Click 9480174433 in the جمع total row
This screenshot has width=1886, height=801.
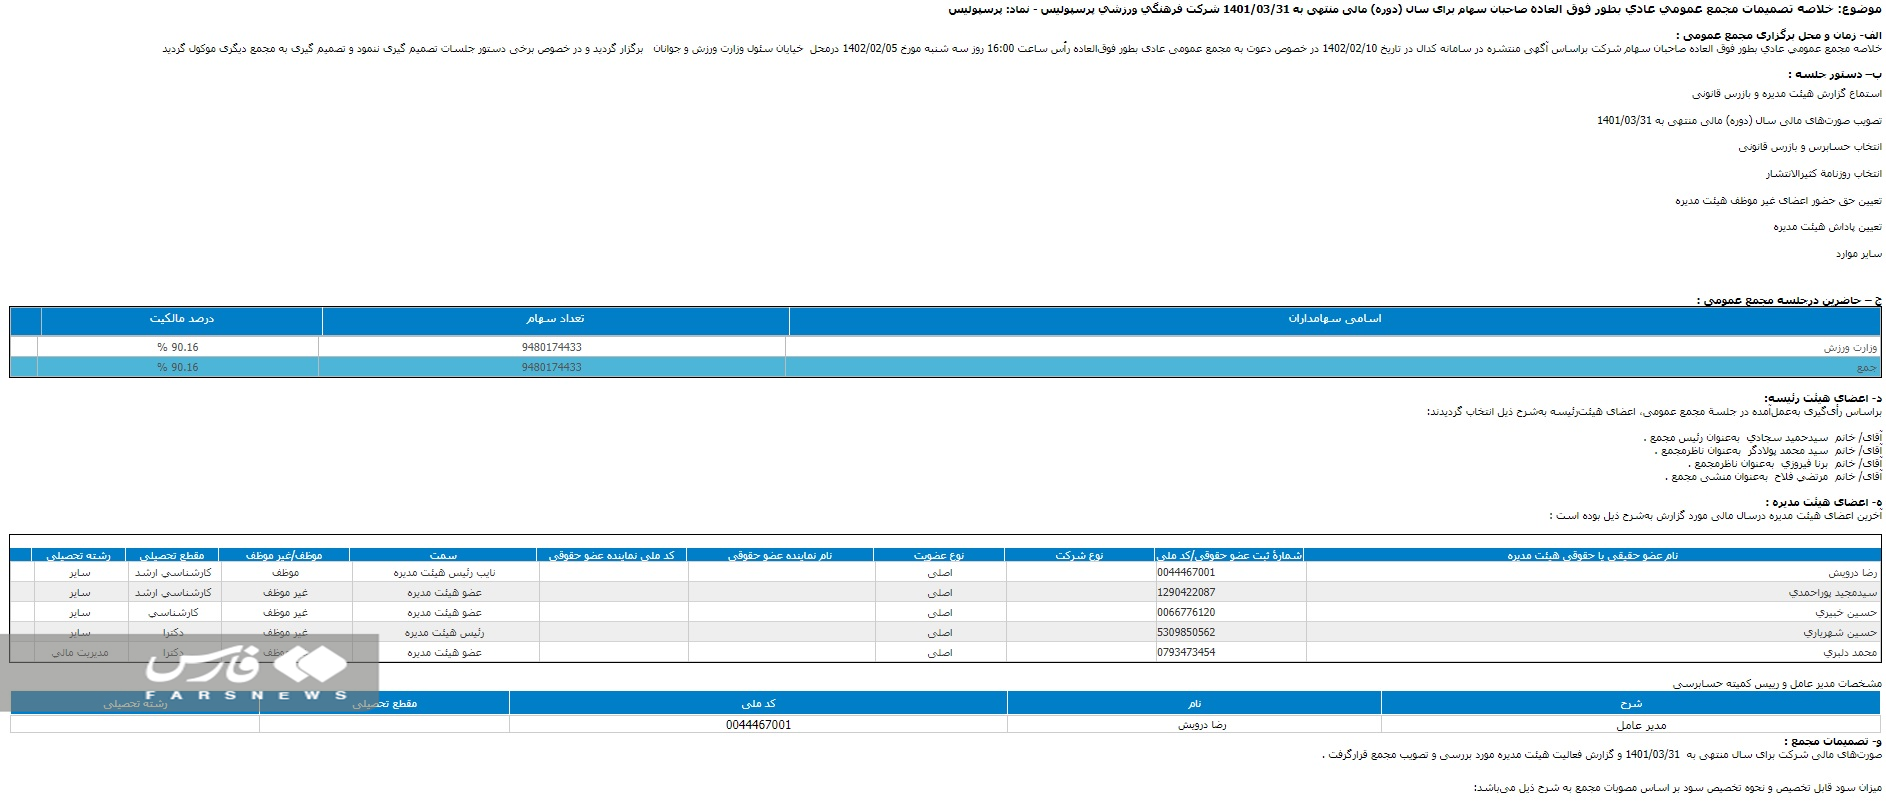coord(551,368)
